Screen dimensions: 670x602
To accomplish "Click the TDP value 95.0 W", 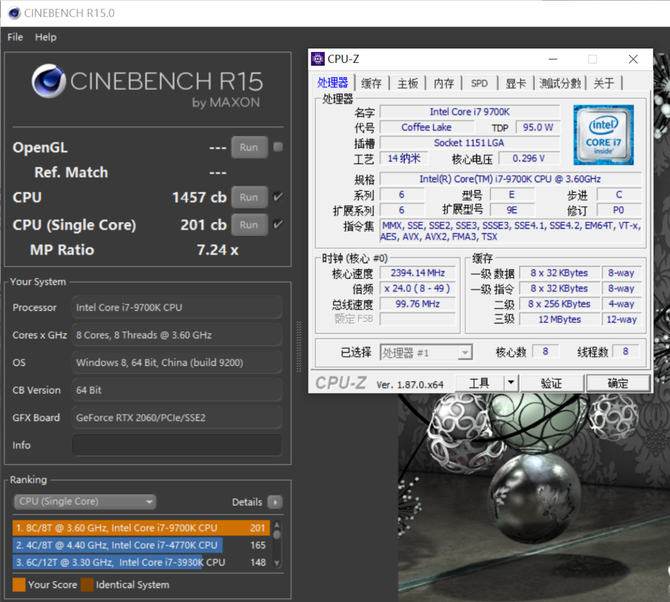I will click(x=538, y=127).
